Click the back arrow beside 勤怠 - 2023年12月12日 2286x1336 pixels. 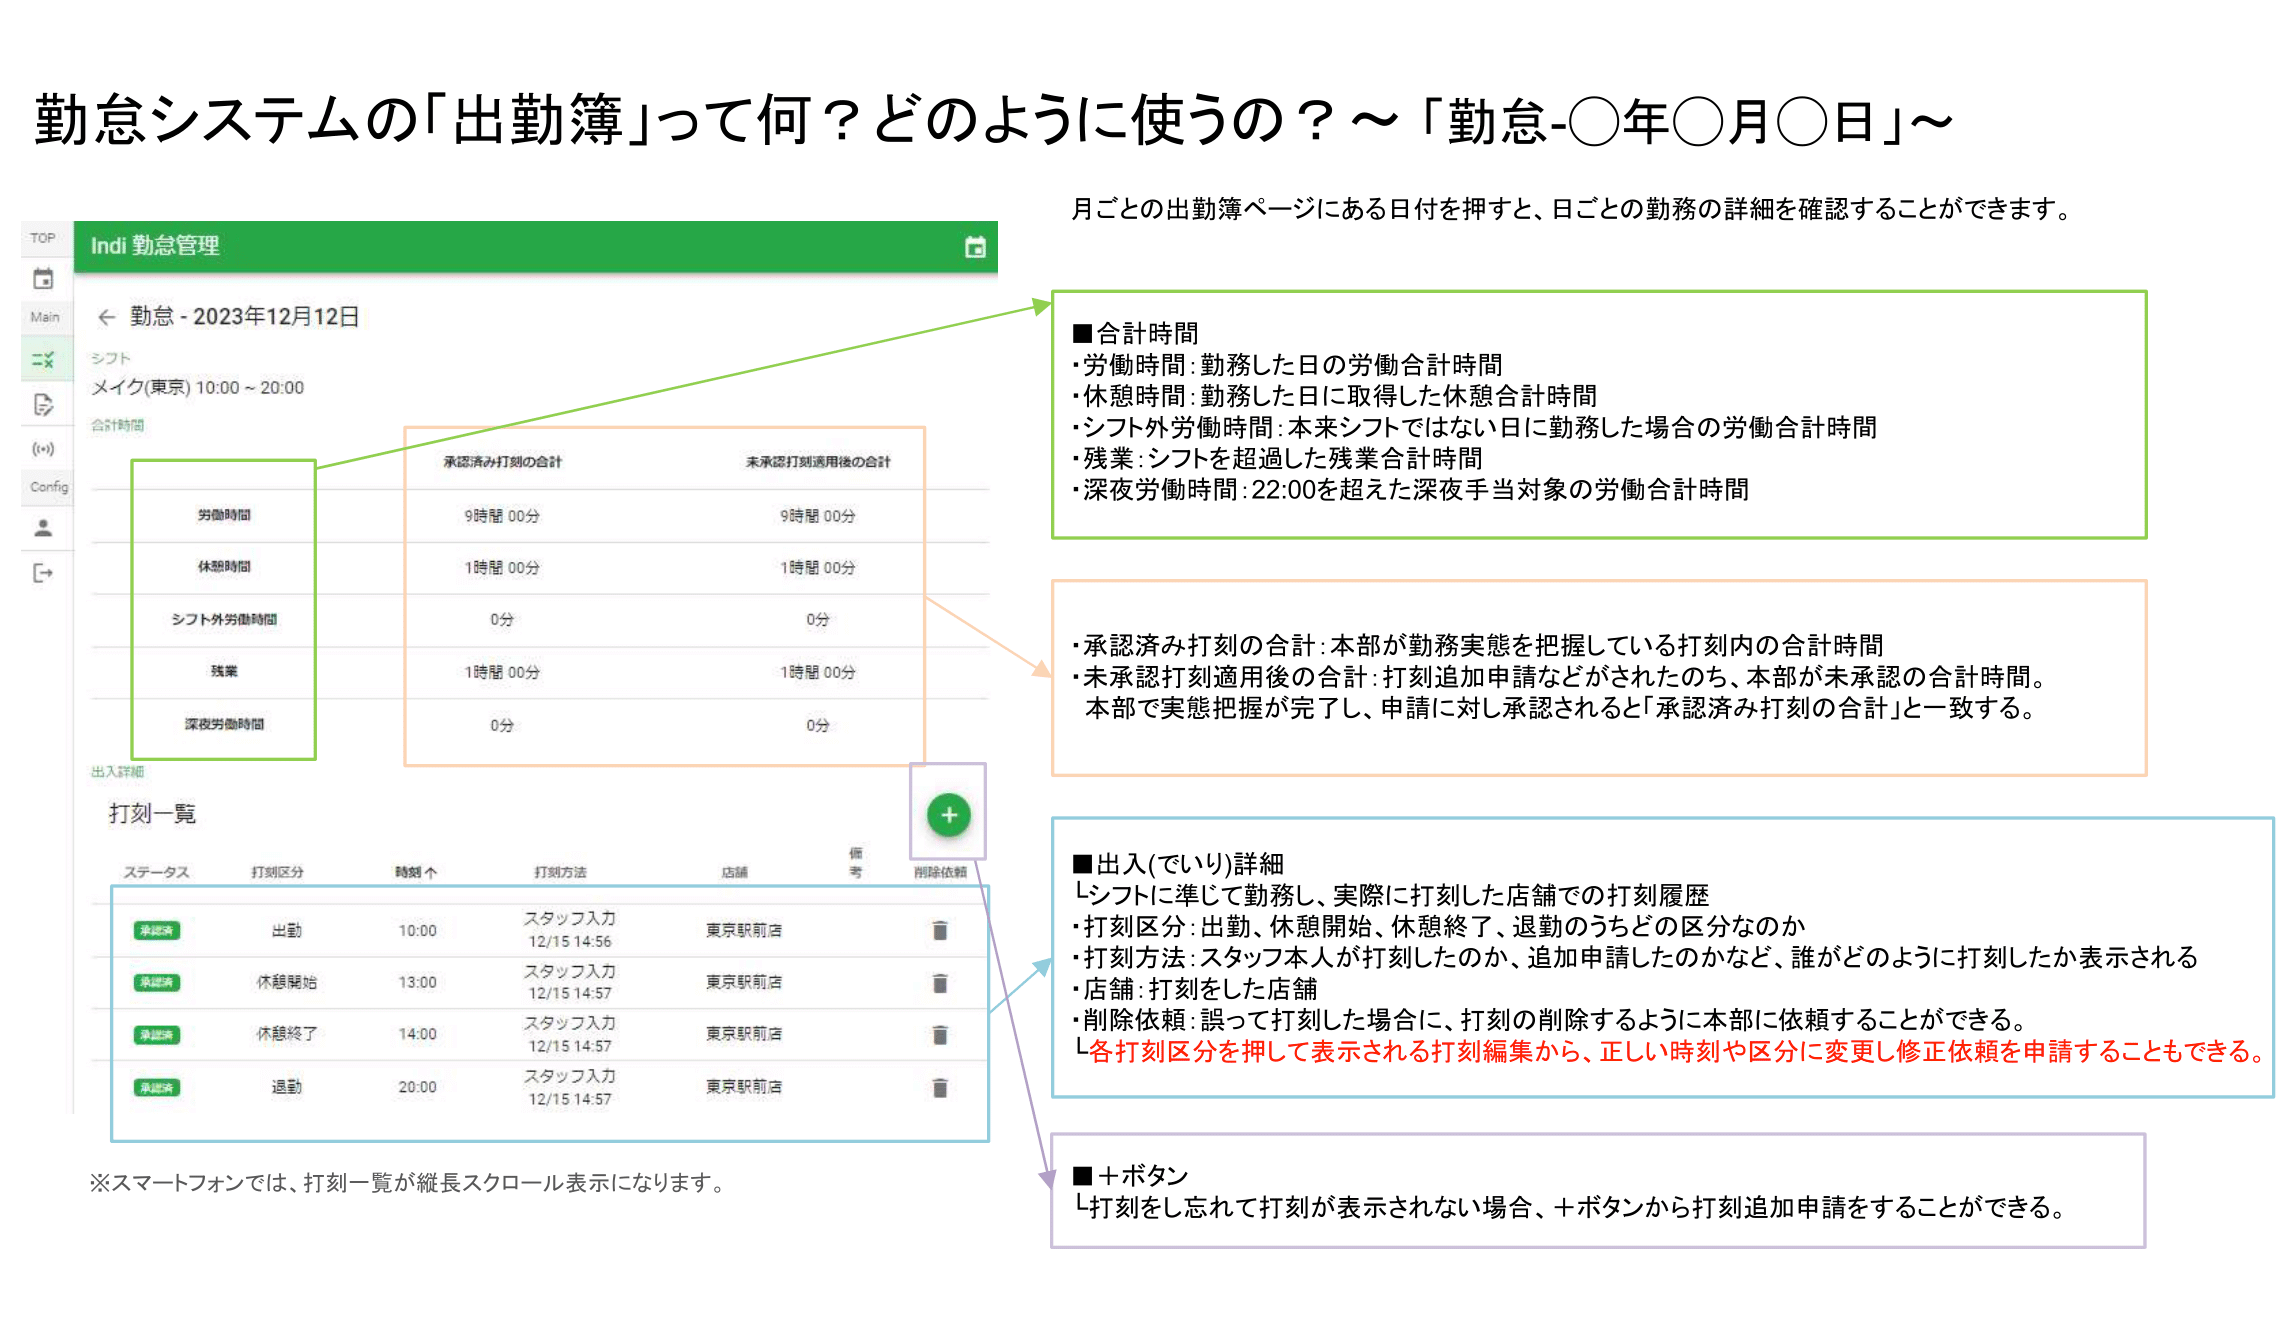(107, 317)
